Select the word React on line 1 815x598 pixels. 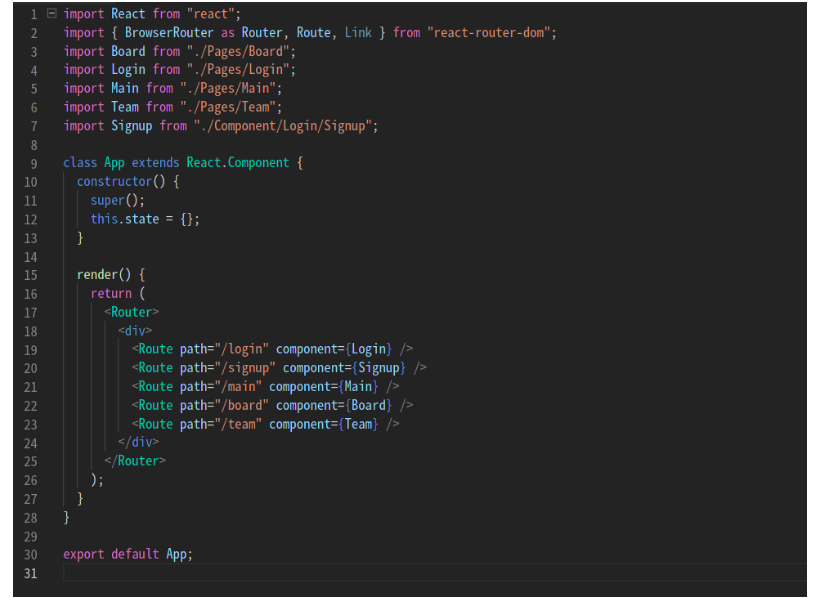(x=127, y=13)
